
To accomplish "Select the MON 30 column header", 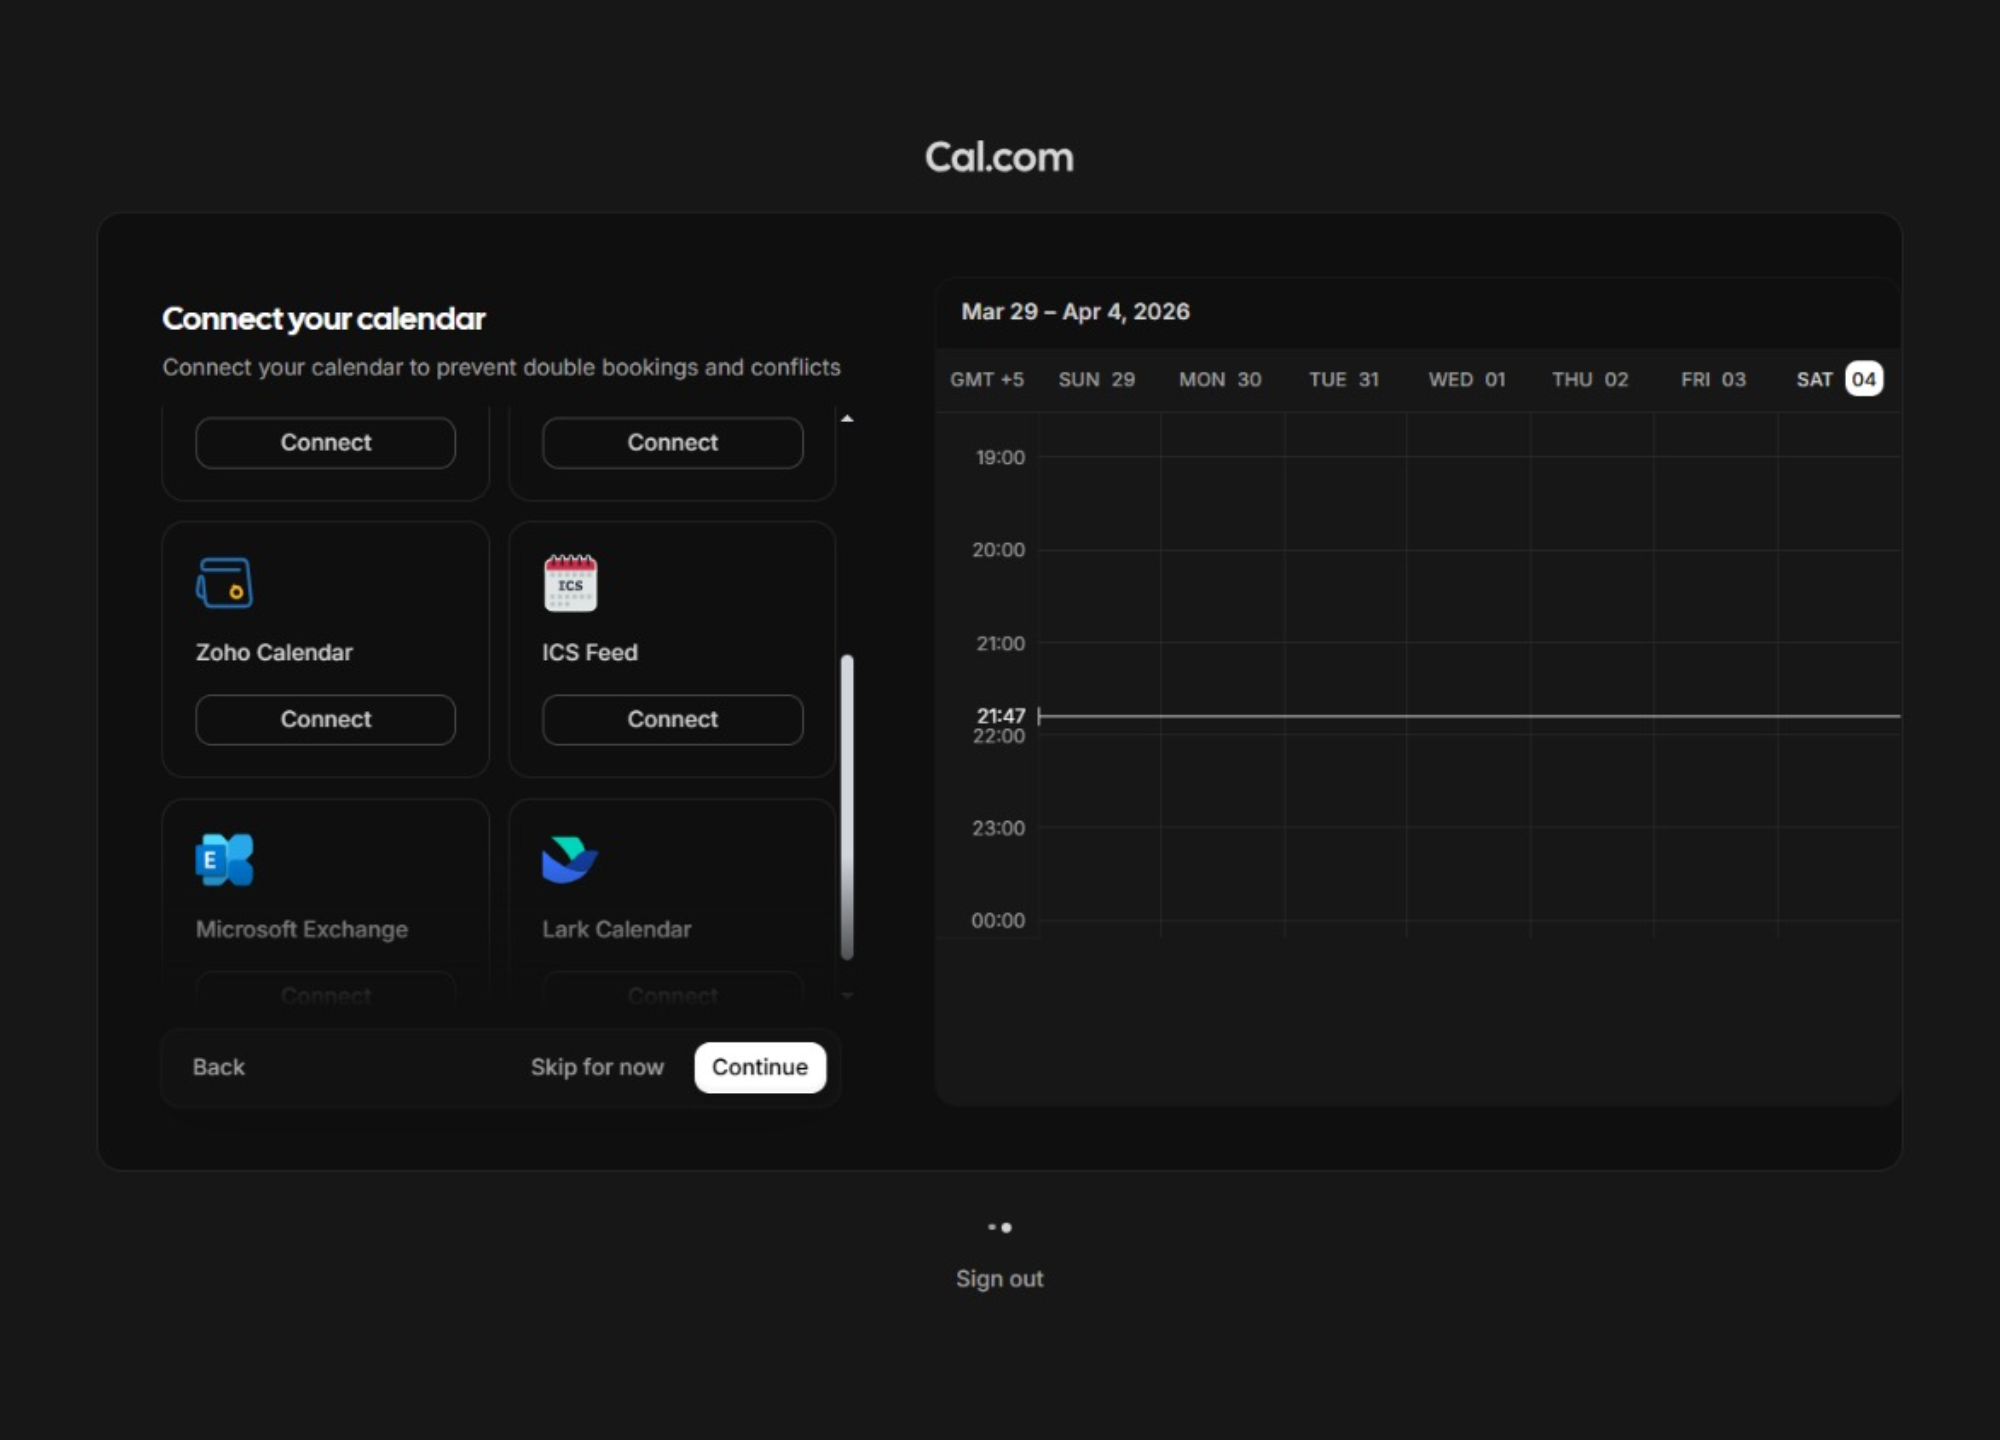I will coord(1220,380).
